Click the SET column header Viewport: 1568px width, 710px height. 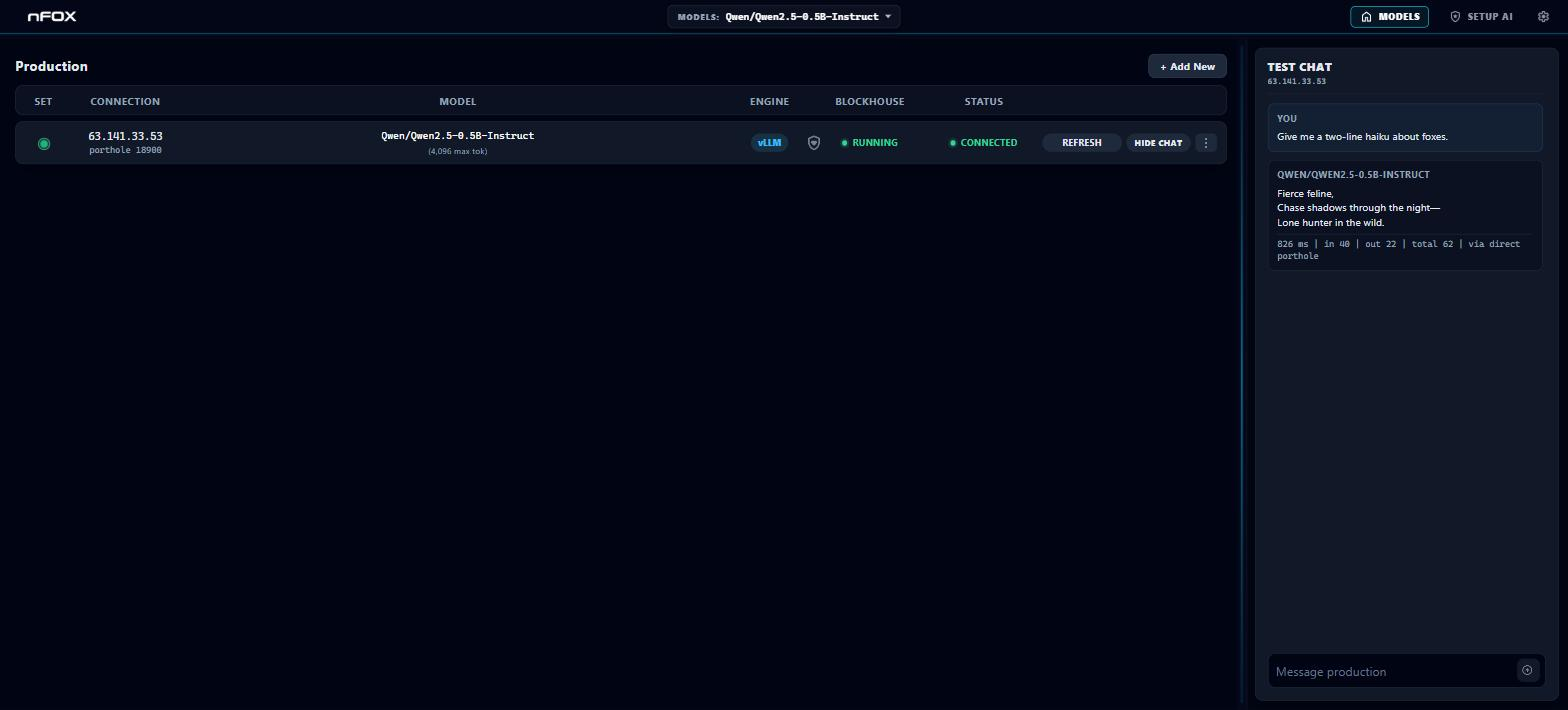click(x=43, y=102)
